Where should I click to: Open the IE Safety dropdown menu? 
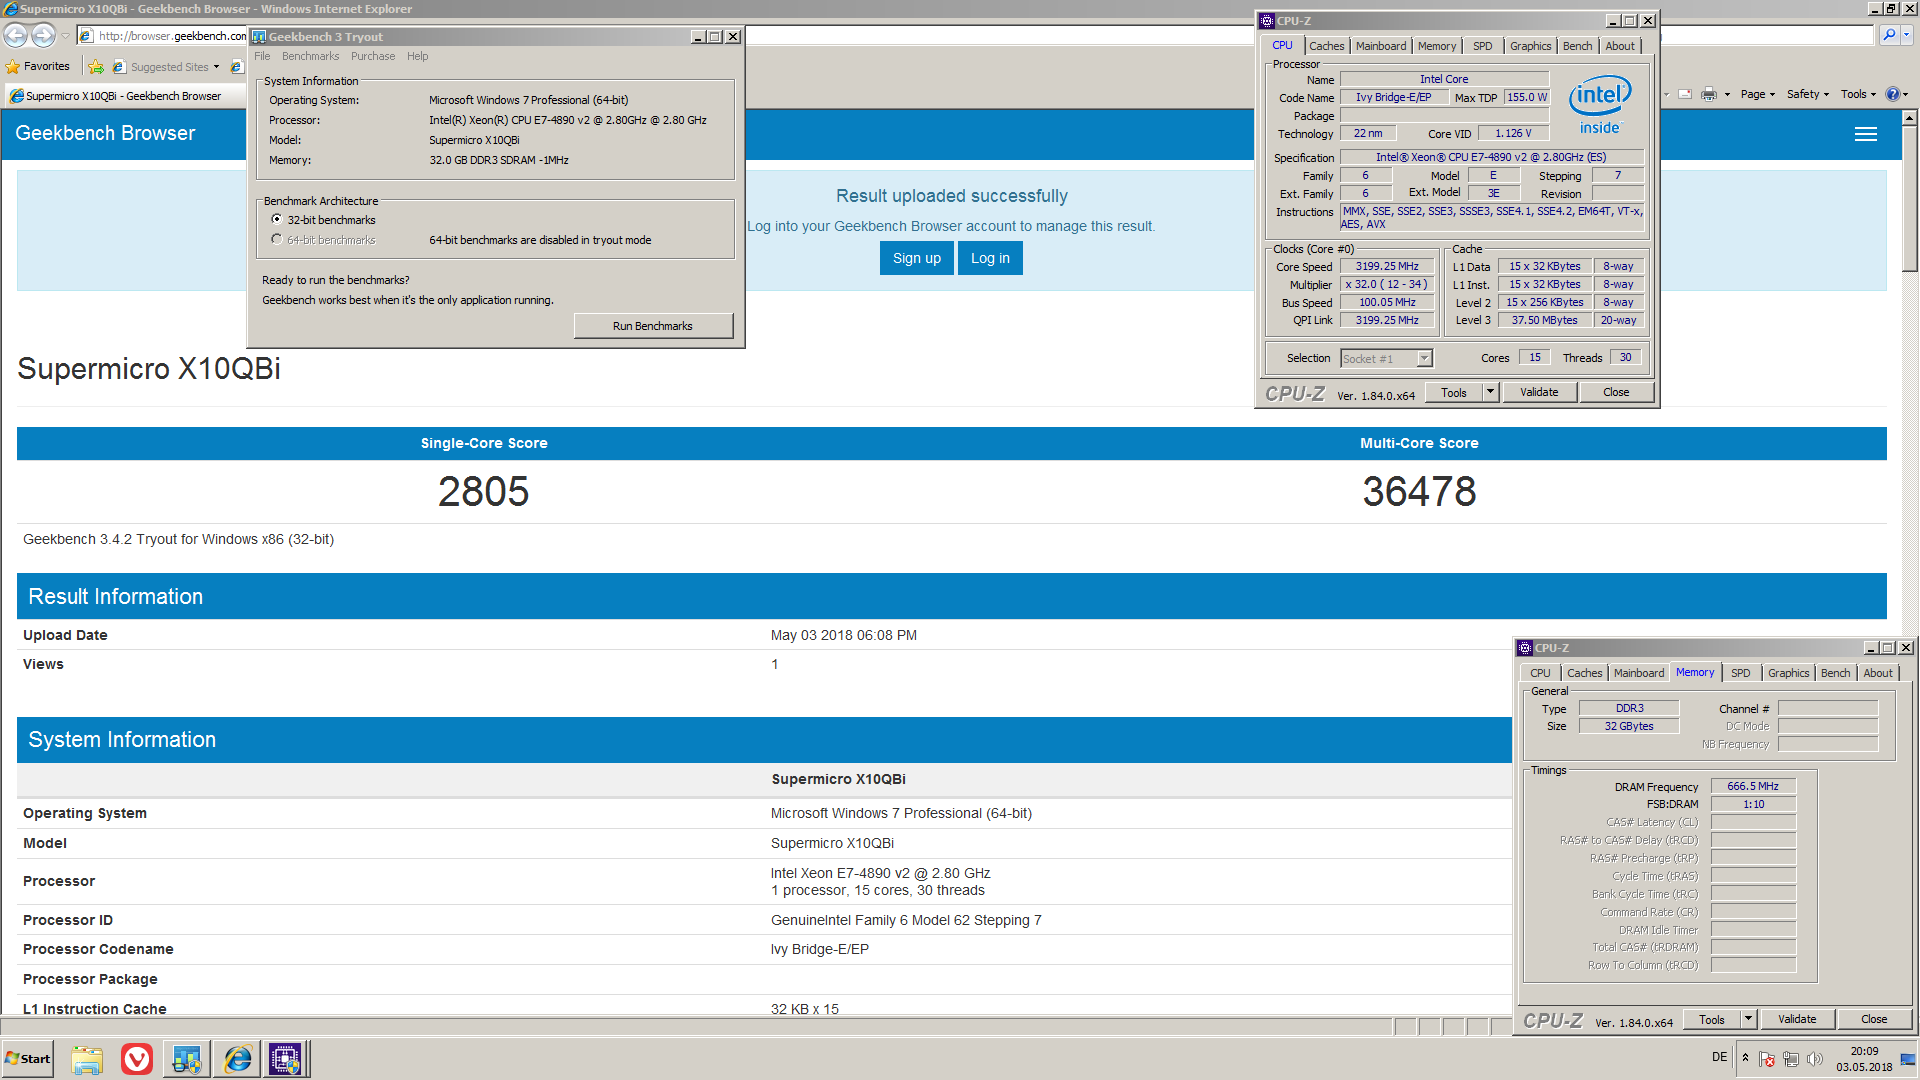pyautogui.click(x=1808, y=94)
